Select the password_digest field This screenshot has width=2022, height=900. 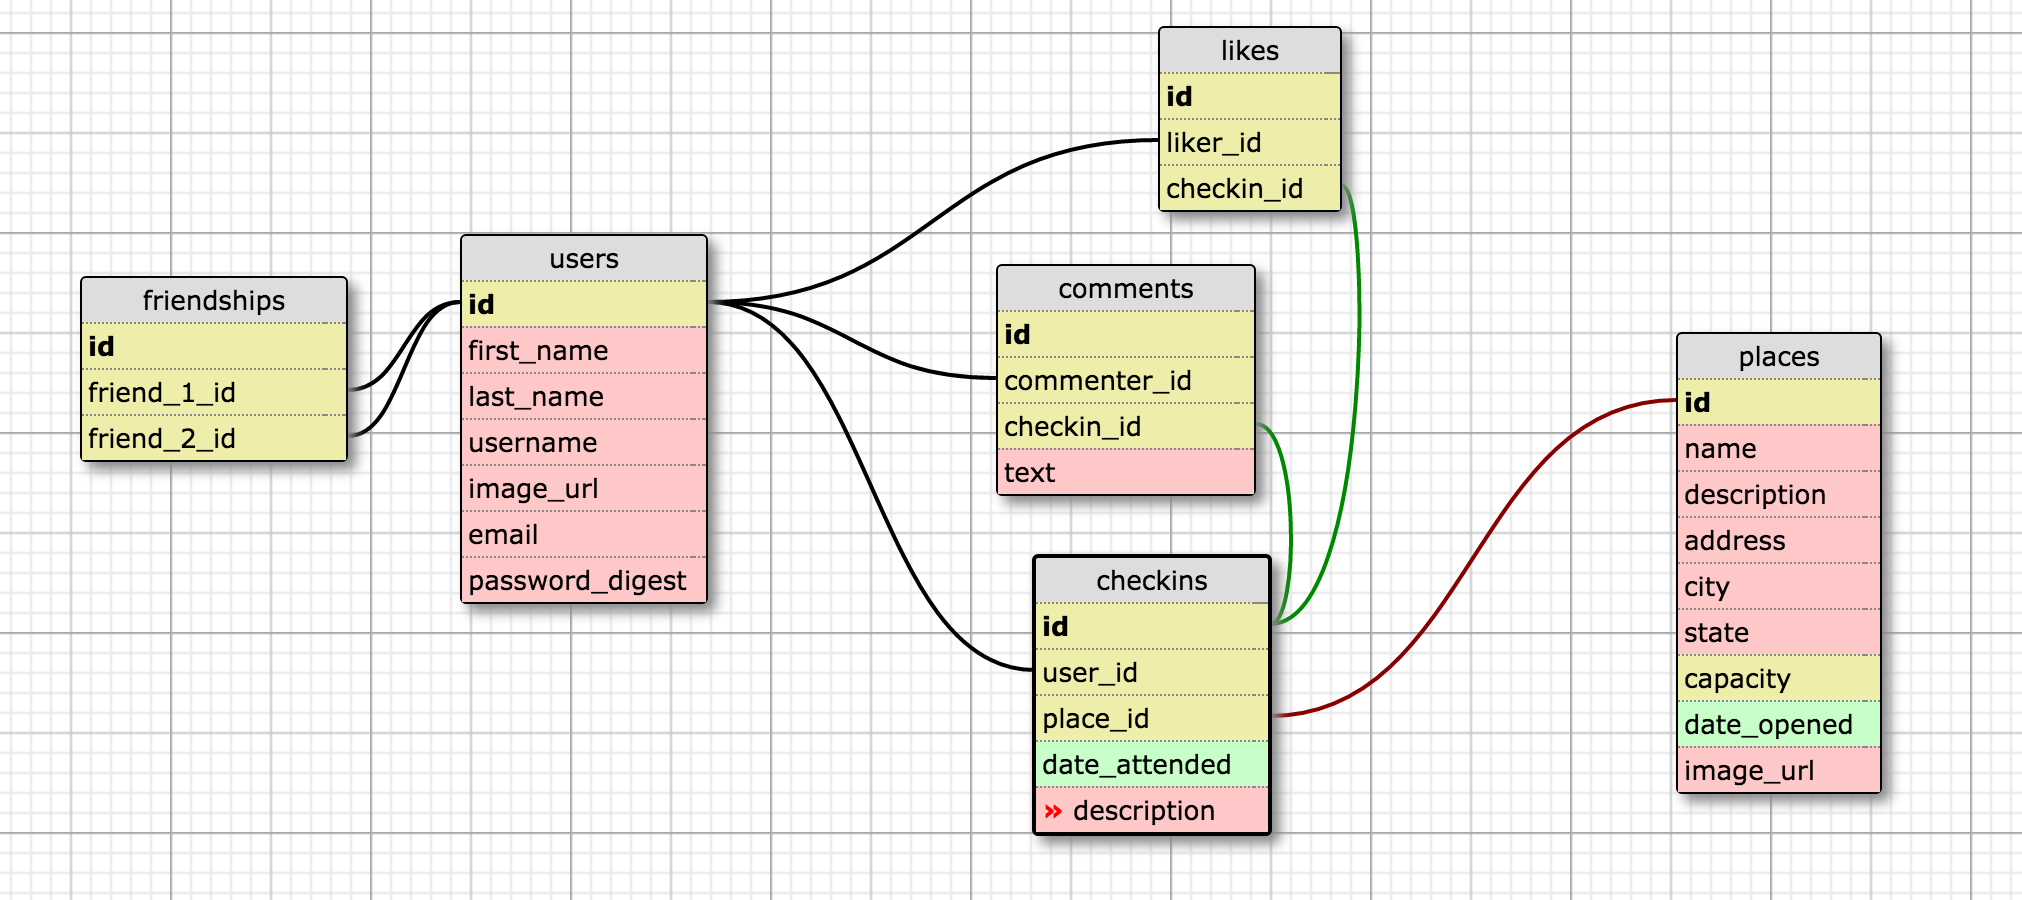pyautogui.click(x=584, y=580)
